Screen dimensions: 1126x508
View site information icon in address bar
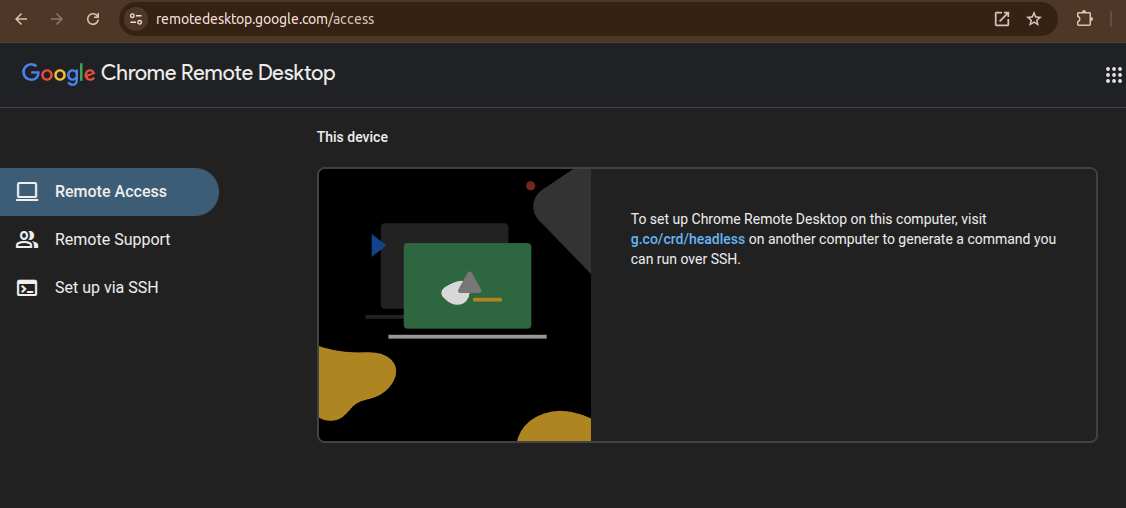pos(136,19)
